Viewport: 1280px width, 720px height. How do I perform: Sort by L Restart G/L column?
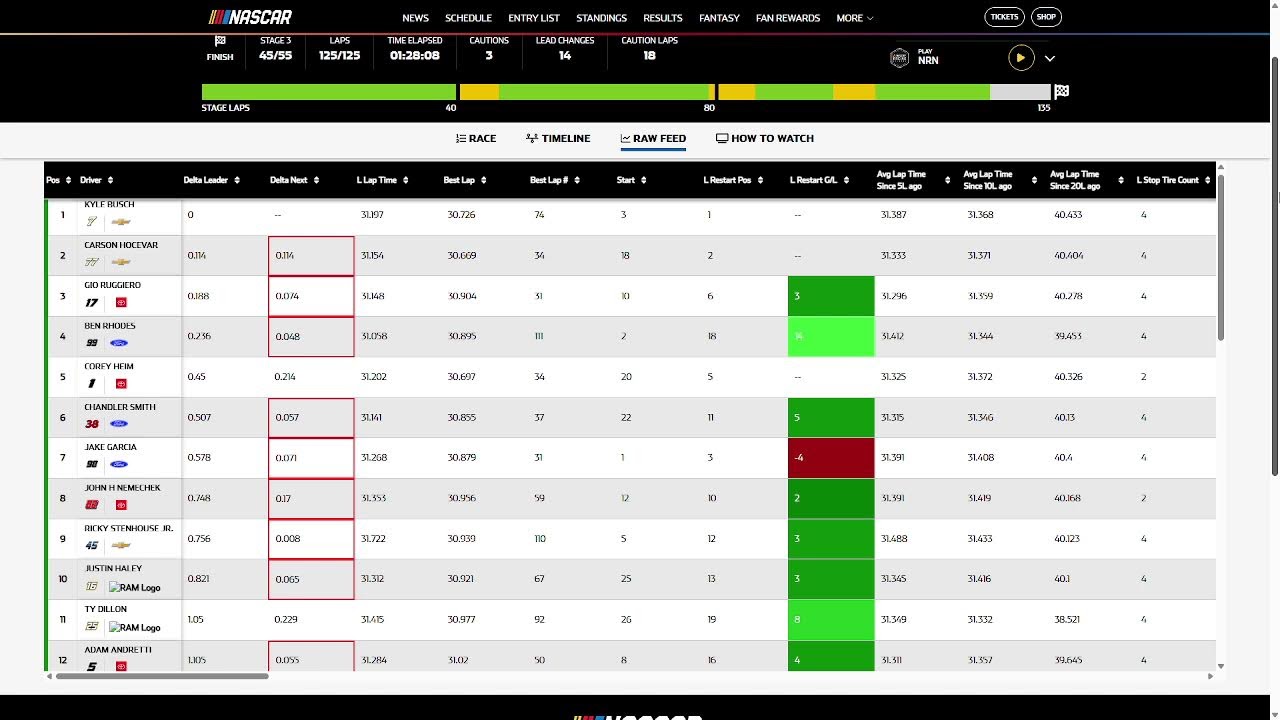click(x=819, y=180)
